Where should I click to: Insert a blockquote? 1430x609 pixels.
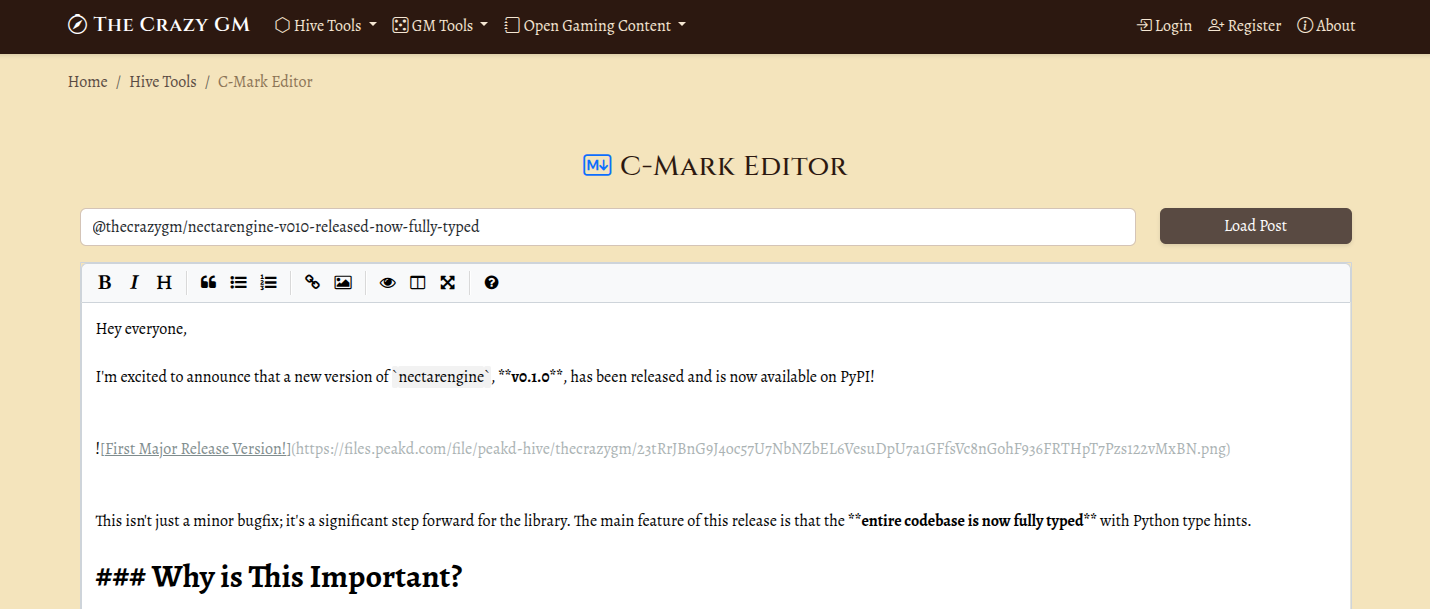(x=208, y=283)
